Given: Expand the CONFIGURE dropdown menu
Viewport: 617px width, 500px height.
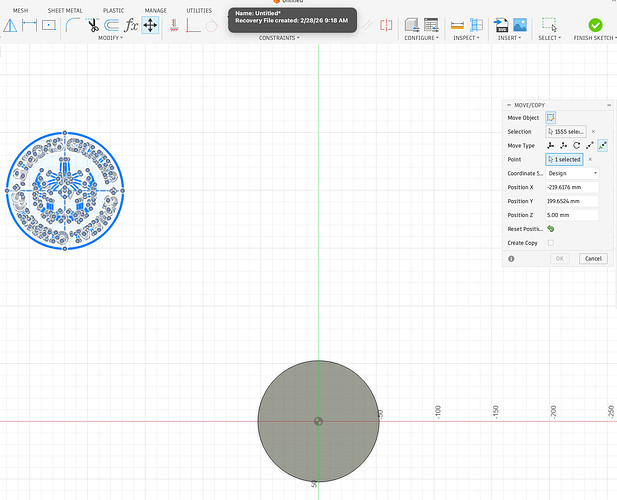Looking at the screenshot, I should pyautogui.click(x=421, y=38).
